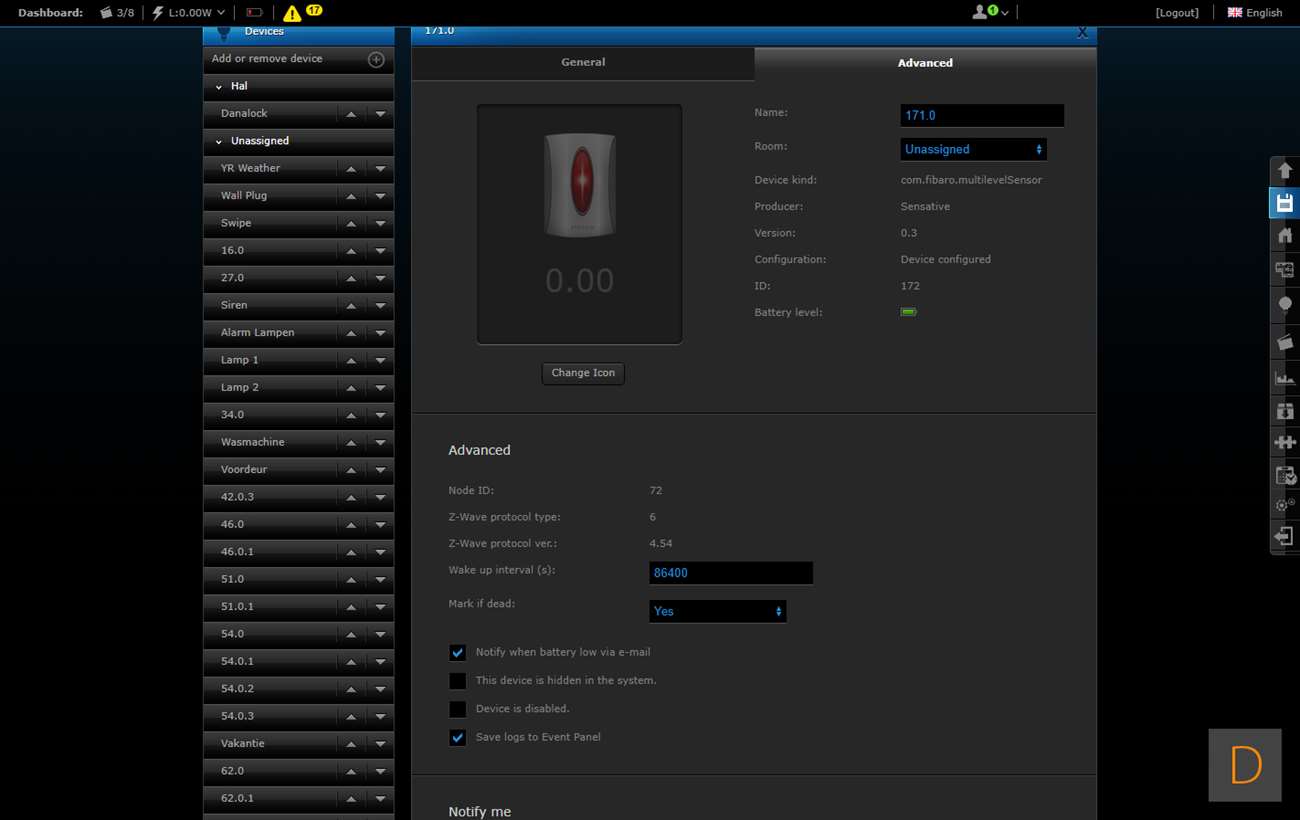Click the save floppy disk icon in sidebar
Viewport: 1300px width, 820px height.
pos(1285,203)
